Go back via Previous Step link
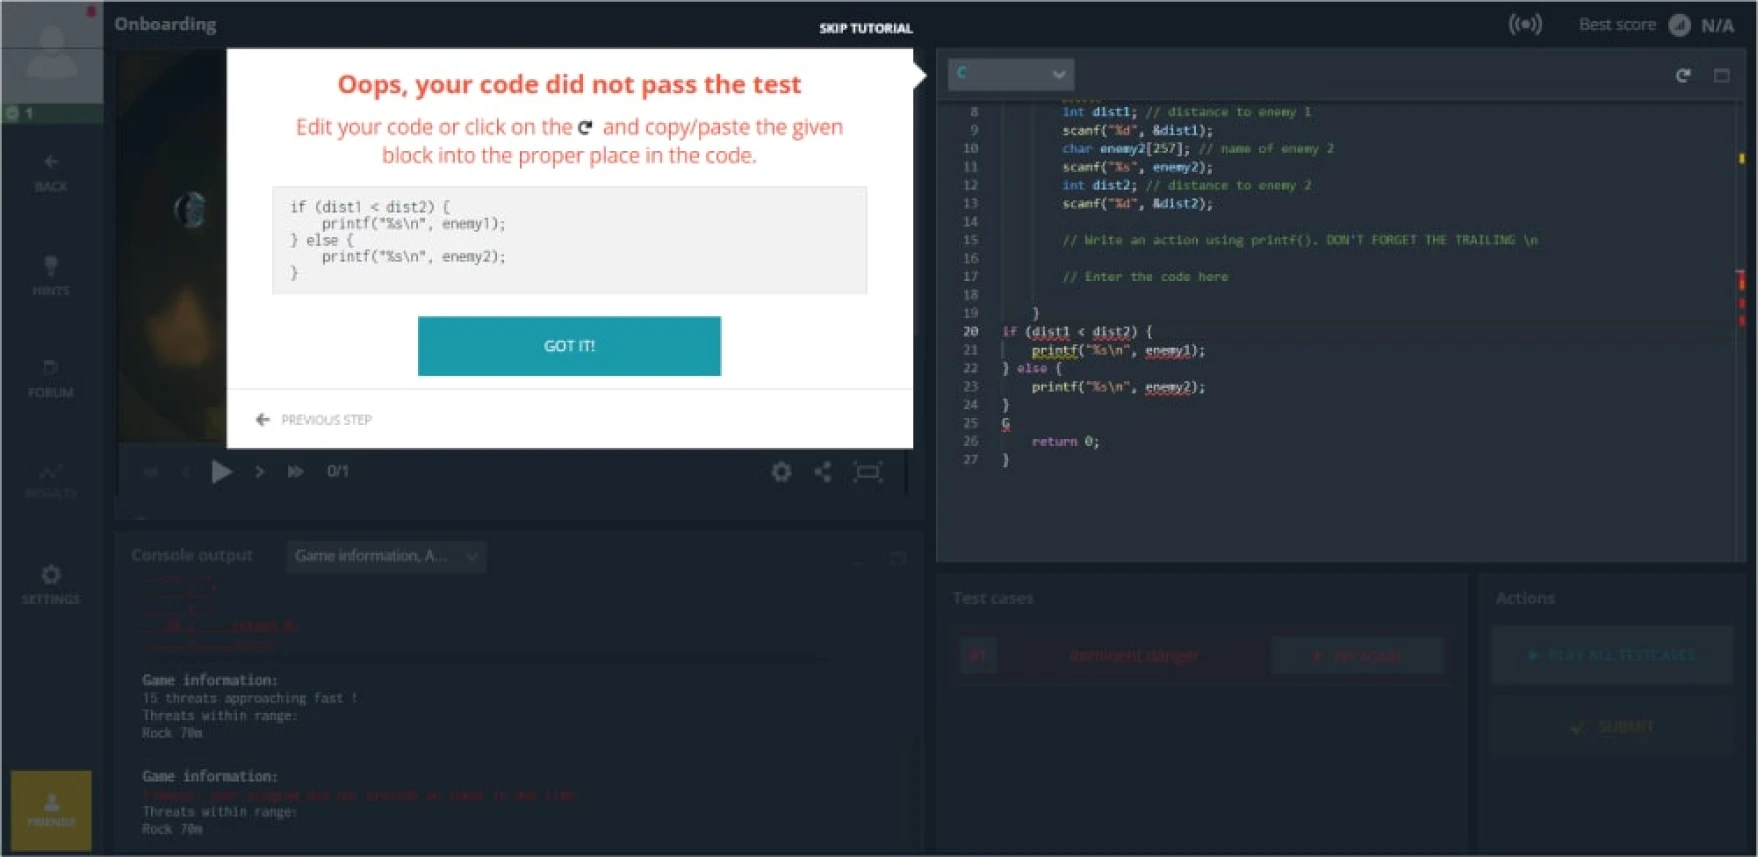The width and height of the screenshot is (1758, 857). tap(314, 420)
